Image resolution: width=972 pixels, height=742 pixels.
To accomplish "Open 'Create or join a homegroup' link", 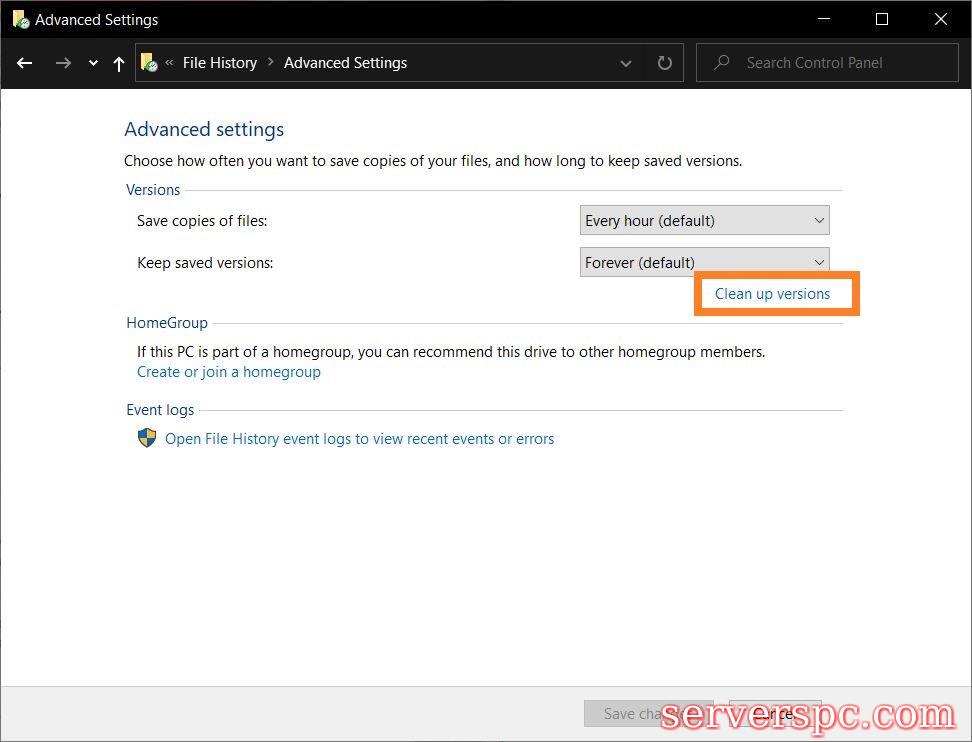I will [x=229, y=372].
